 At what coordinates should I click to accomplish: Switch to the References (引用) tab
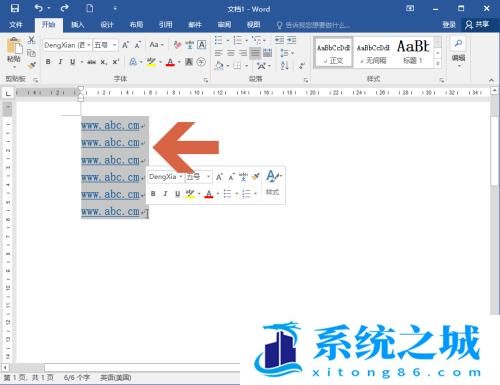point(166,25)
